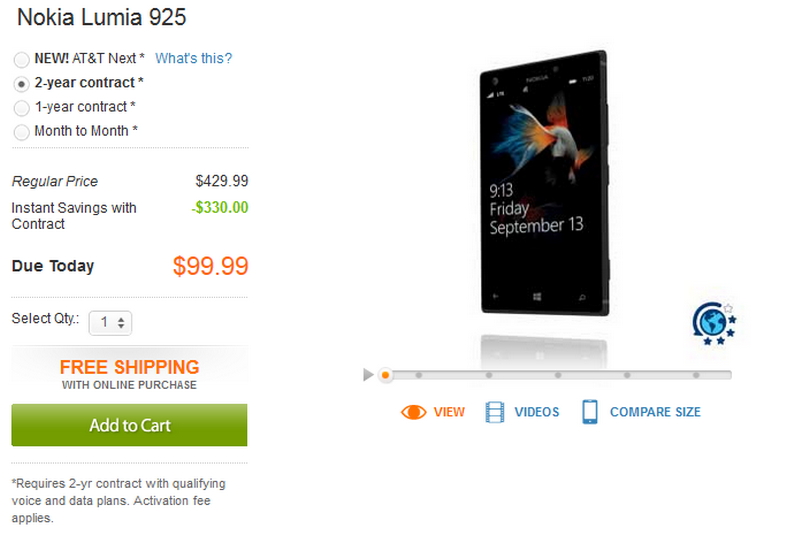
Task: Open the "What's this?" link
Action: coord(193,58)
